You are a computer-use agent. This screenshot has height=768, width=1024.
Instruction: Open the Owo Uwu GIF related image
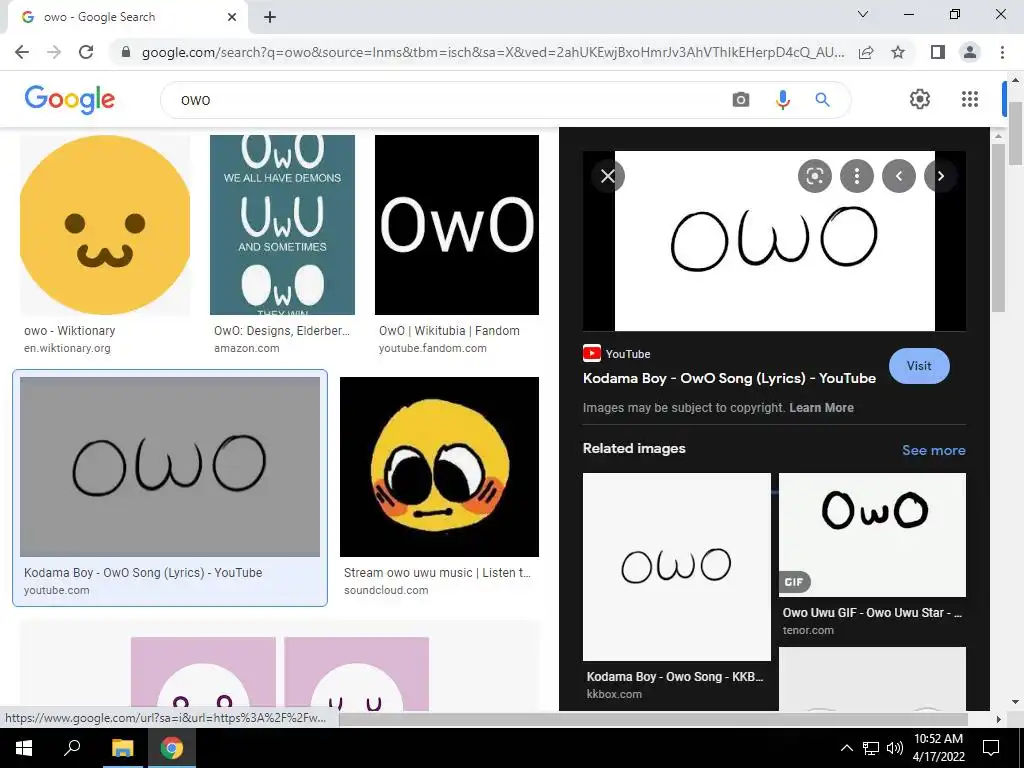point(872,535)
